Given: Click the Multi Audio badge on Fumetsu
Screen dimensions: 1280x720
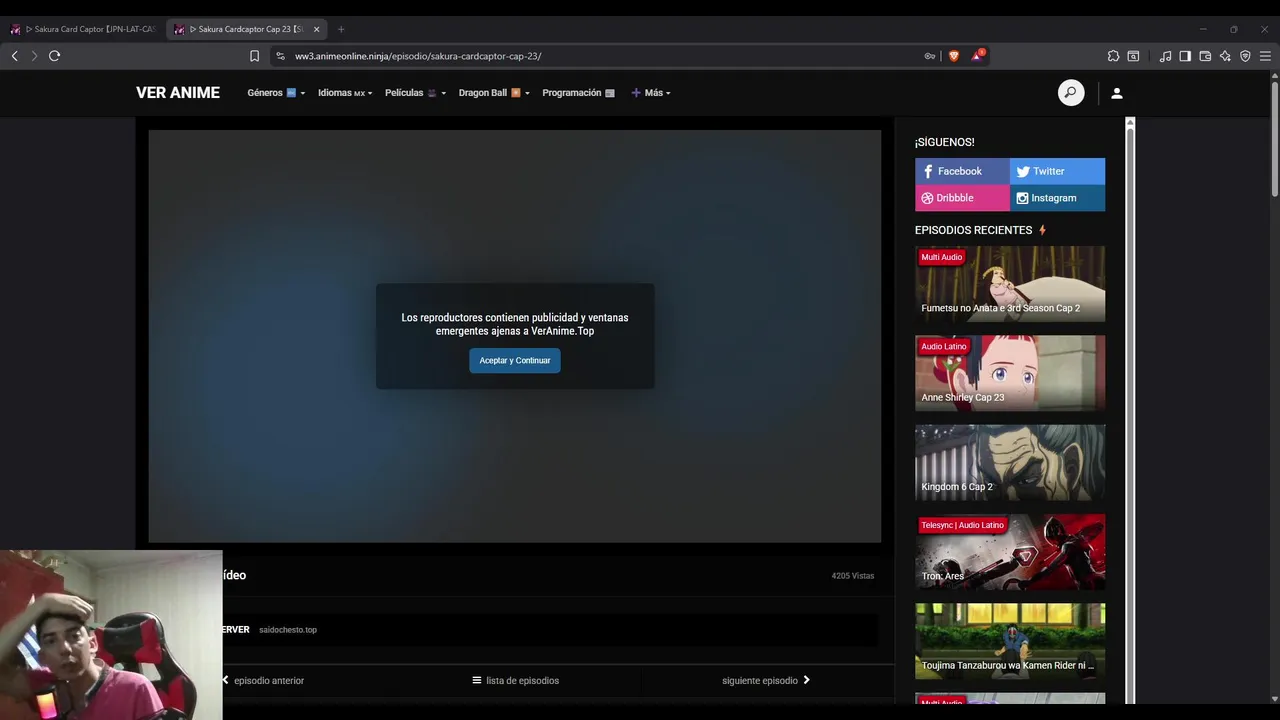Looking at the screenshot, I should click(x=942, y=257).
